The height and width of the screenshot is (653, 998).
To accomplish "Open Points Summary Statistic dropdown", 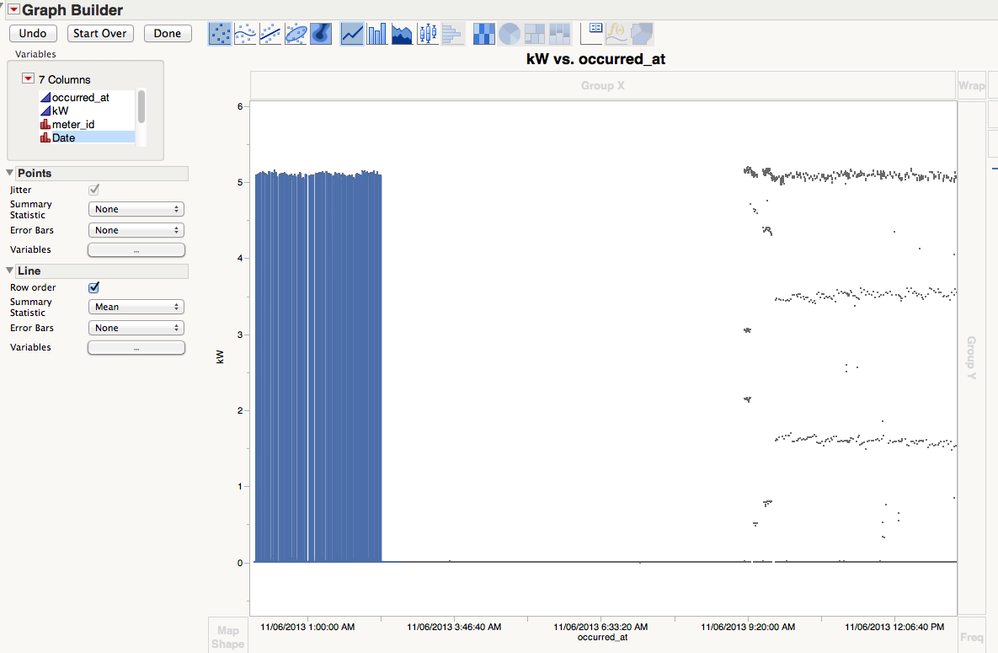I will coord(136,209).
